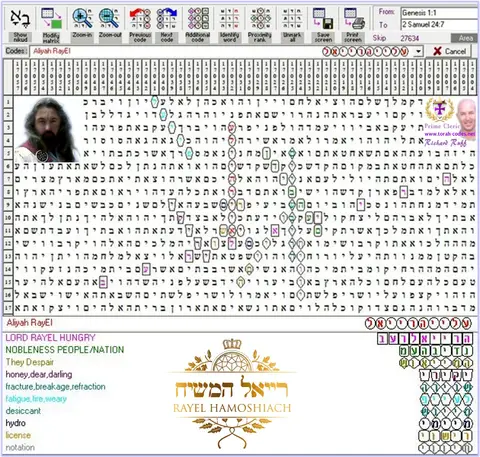Select the Identify word tool
The width and height of the screenshot is (480, 457).
pyautogui.click(x=229, y=19)
